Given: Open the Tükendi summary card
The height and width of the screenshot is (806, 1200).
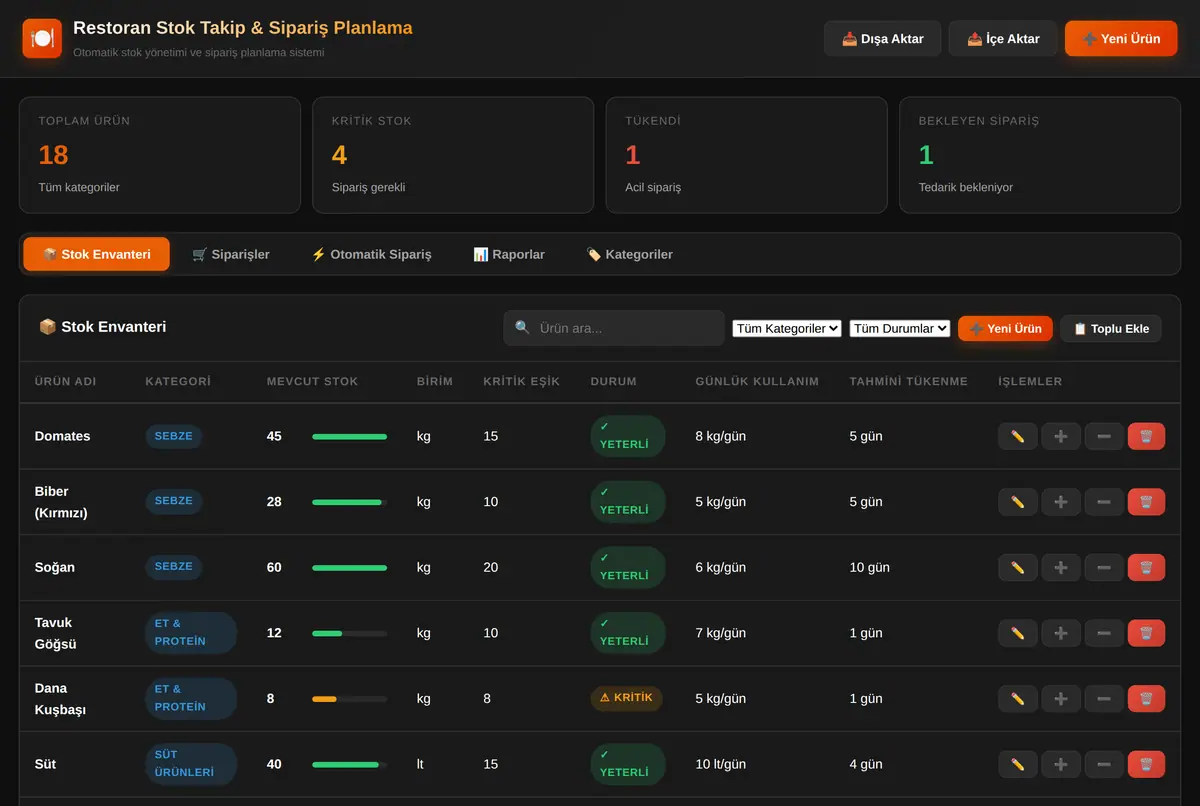Looking at the screenshot, I should pyautogui.click(x=746, y=155).
